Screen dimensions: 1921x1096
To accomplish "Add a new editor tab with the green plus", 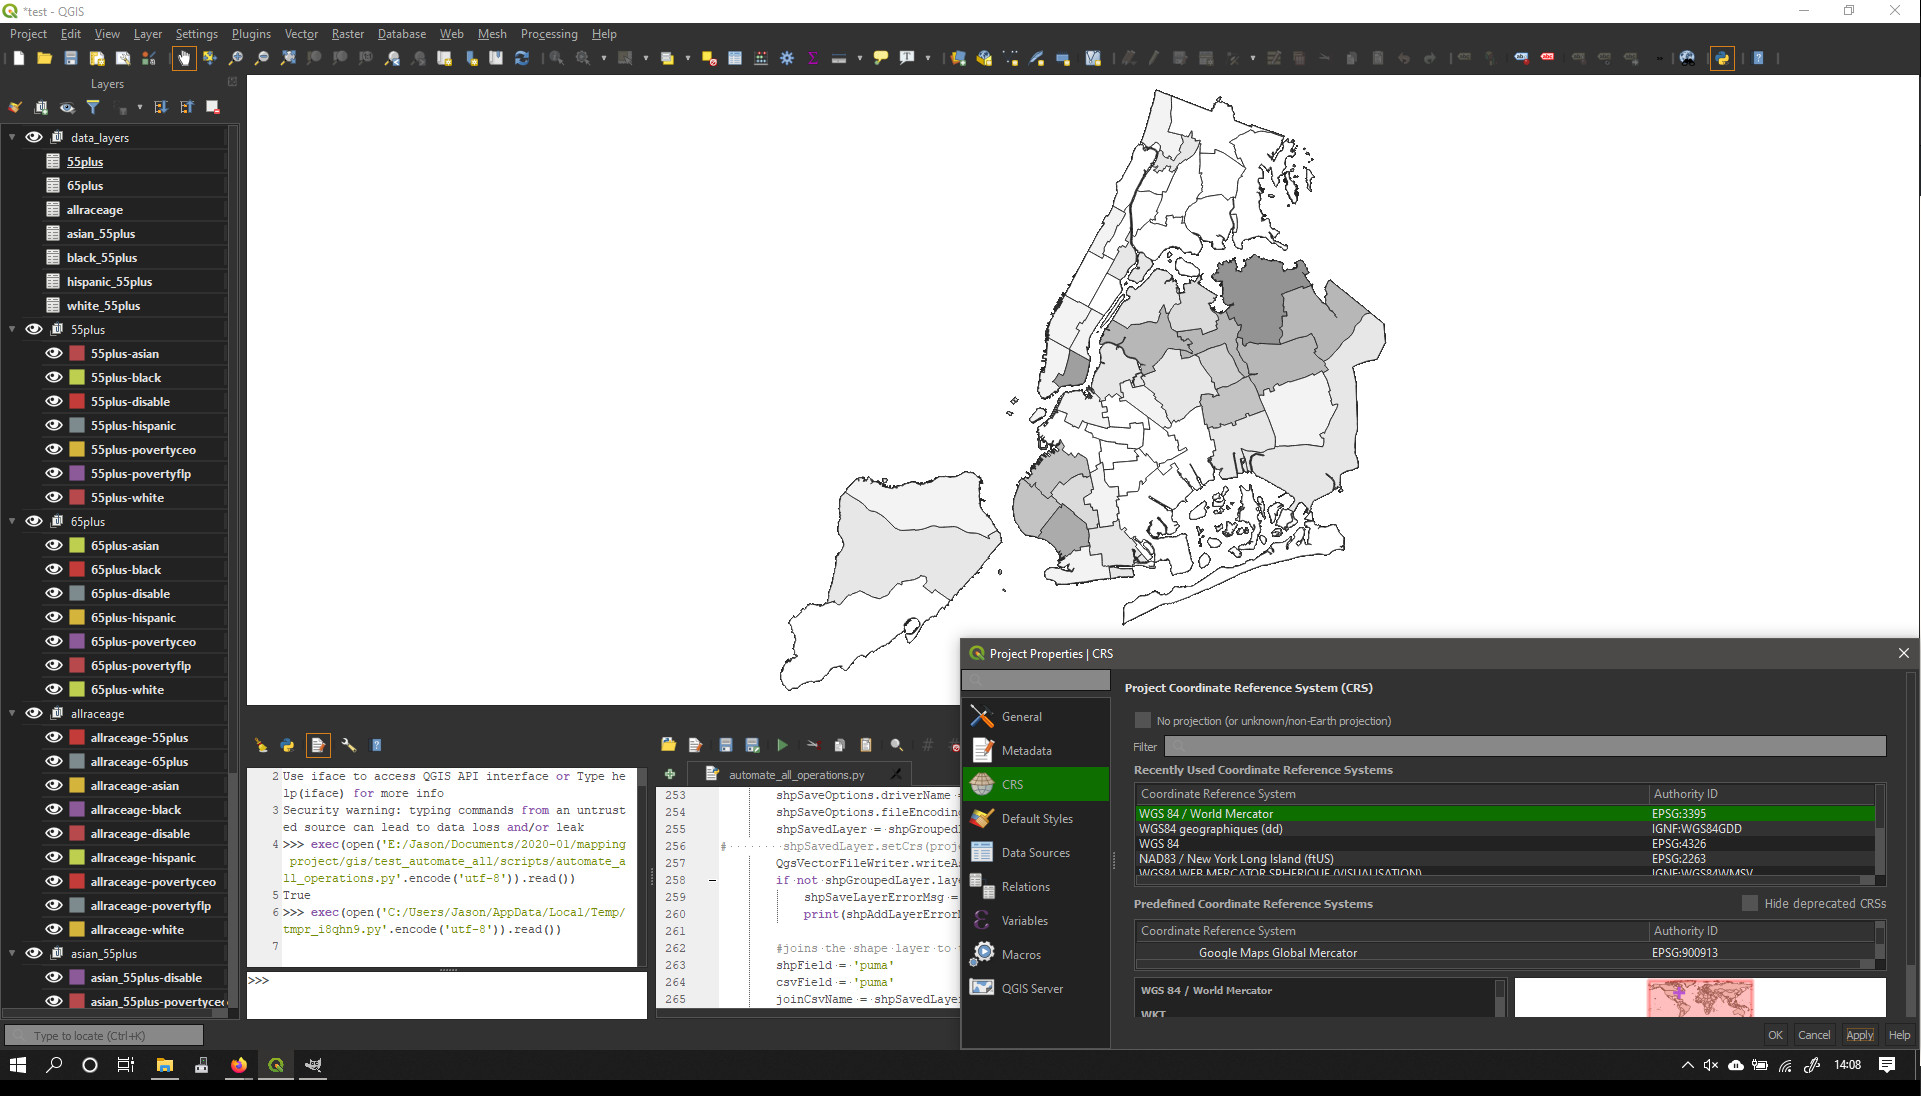I will (670, 774).
